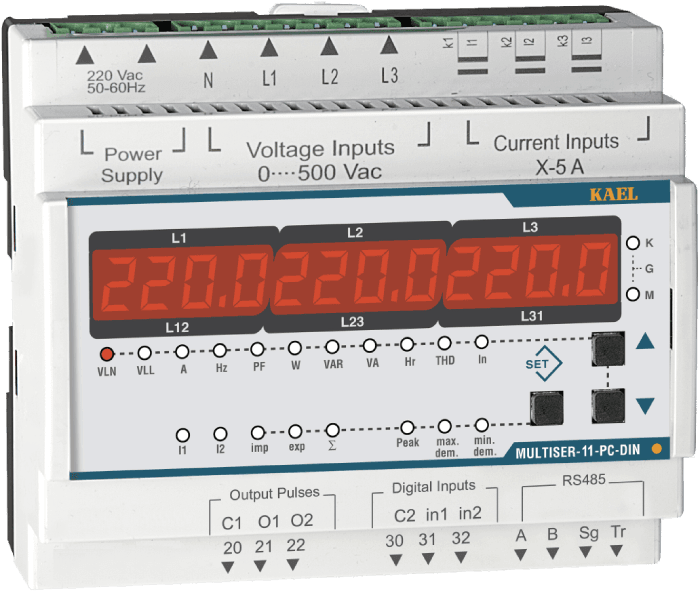Image resolution: width=700 pixels, height=591 pixels.
Task: Click the arrow under terminal 30
Action: [x=396, y=560]
